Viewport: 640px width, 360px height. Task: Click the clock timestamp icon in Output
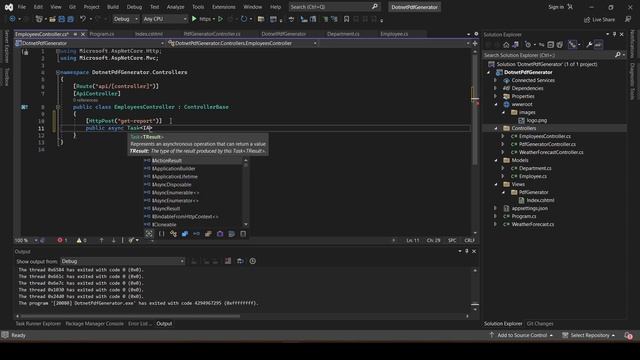[x=253, y=261]
